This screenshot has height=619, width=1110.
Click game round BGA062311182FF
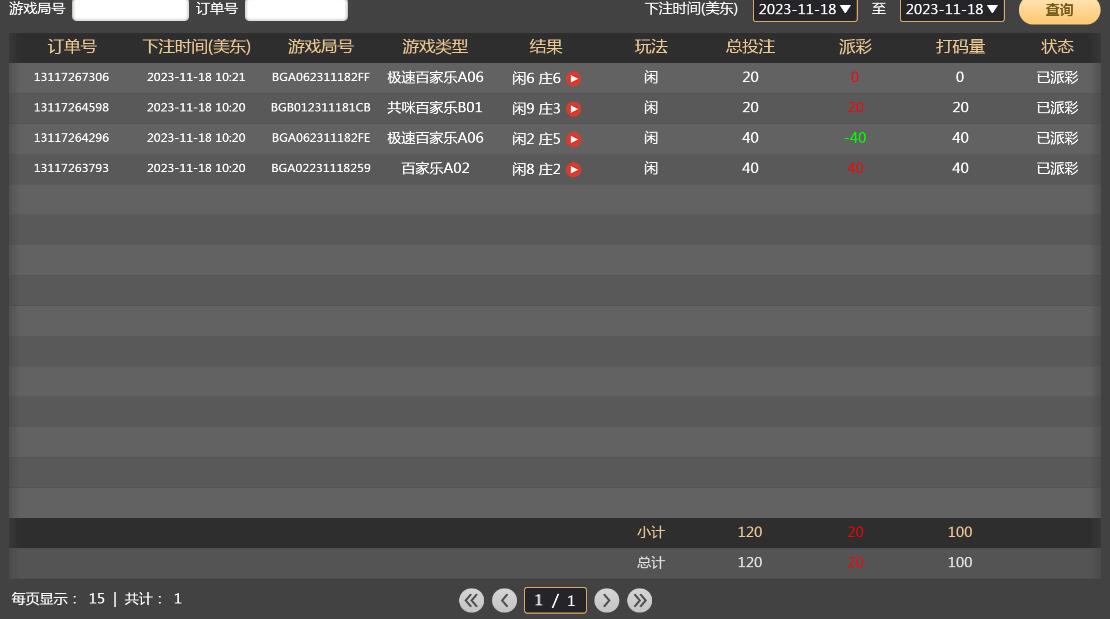(x=321, y=77)
